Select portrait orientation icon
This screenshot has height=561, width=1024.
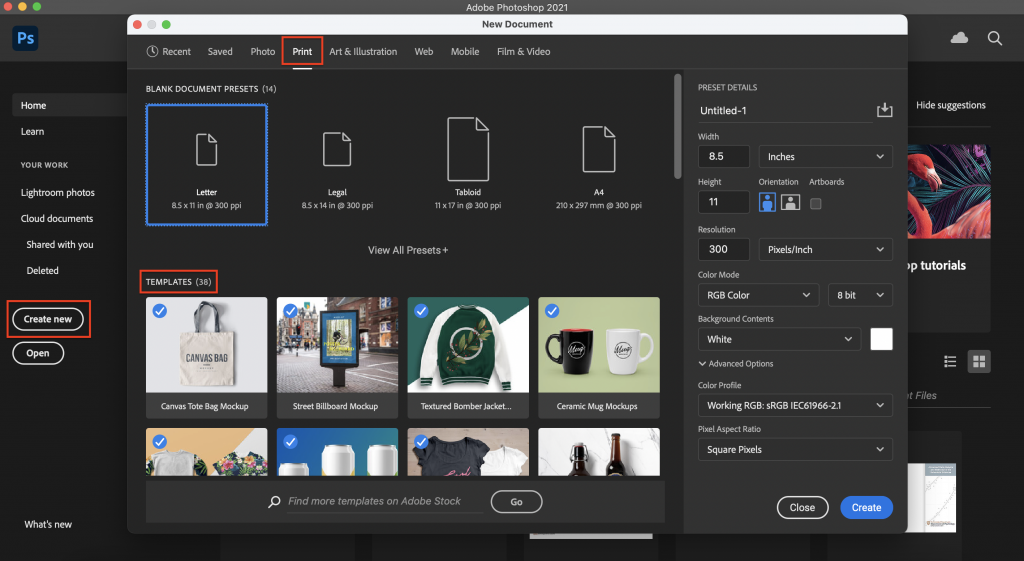coord(767,202)
